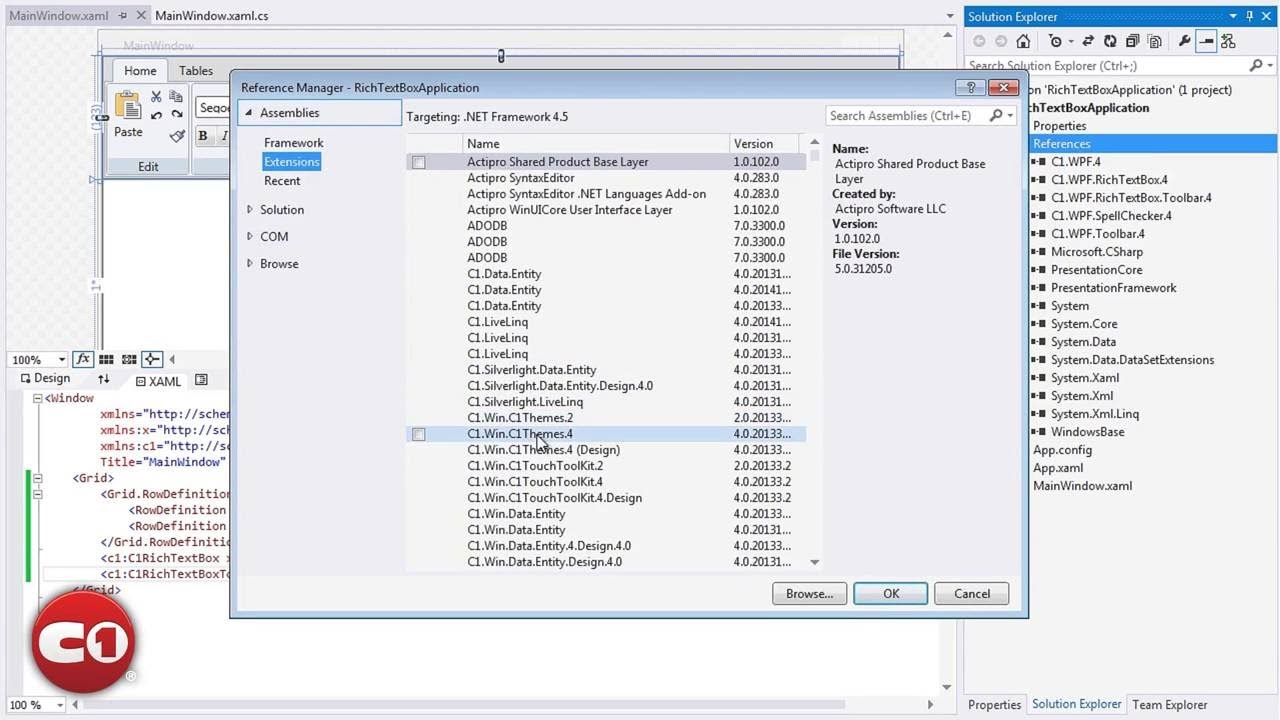The image size is (1280, 720).
Task: Click the Properties wrench icon
Action: pyautogui.click(x=1185, y=41)
